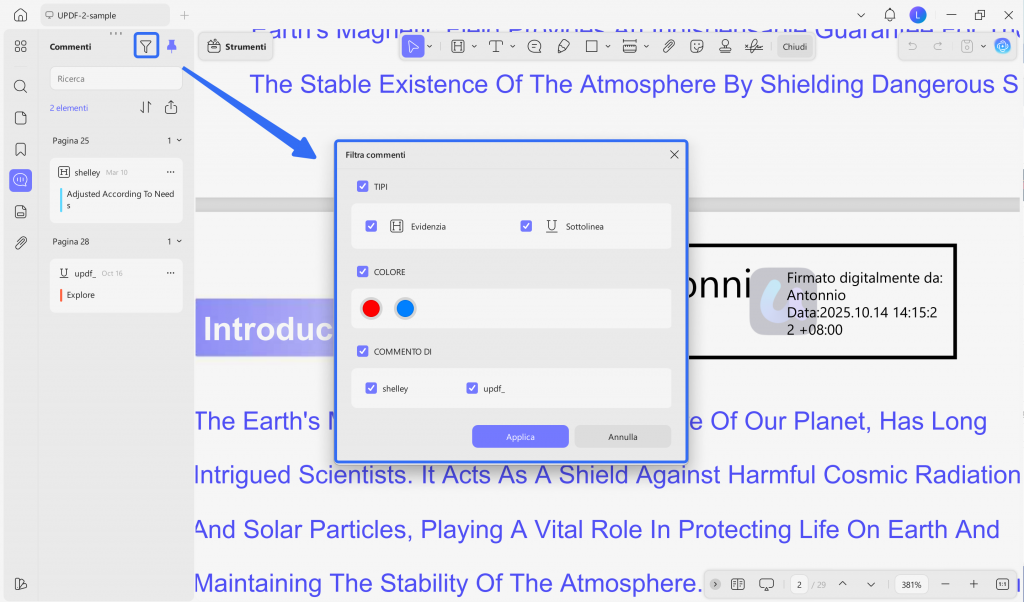
Task: Toggle the TIPI checkbox
Action: [x=362, y=186]
